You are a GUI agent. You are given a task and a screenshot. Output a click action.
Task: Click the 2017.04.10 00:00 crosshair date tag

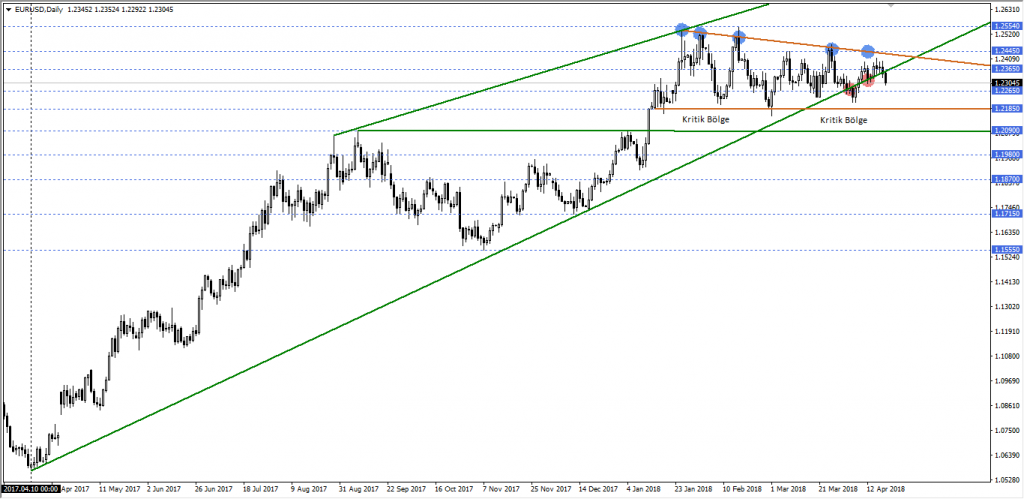(31, 489)
